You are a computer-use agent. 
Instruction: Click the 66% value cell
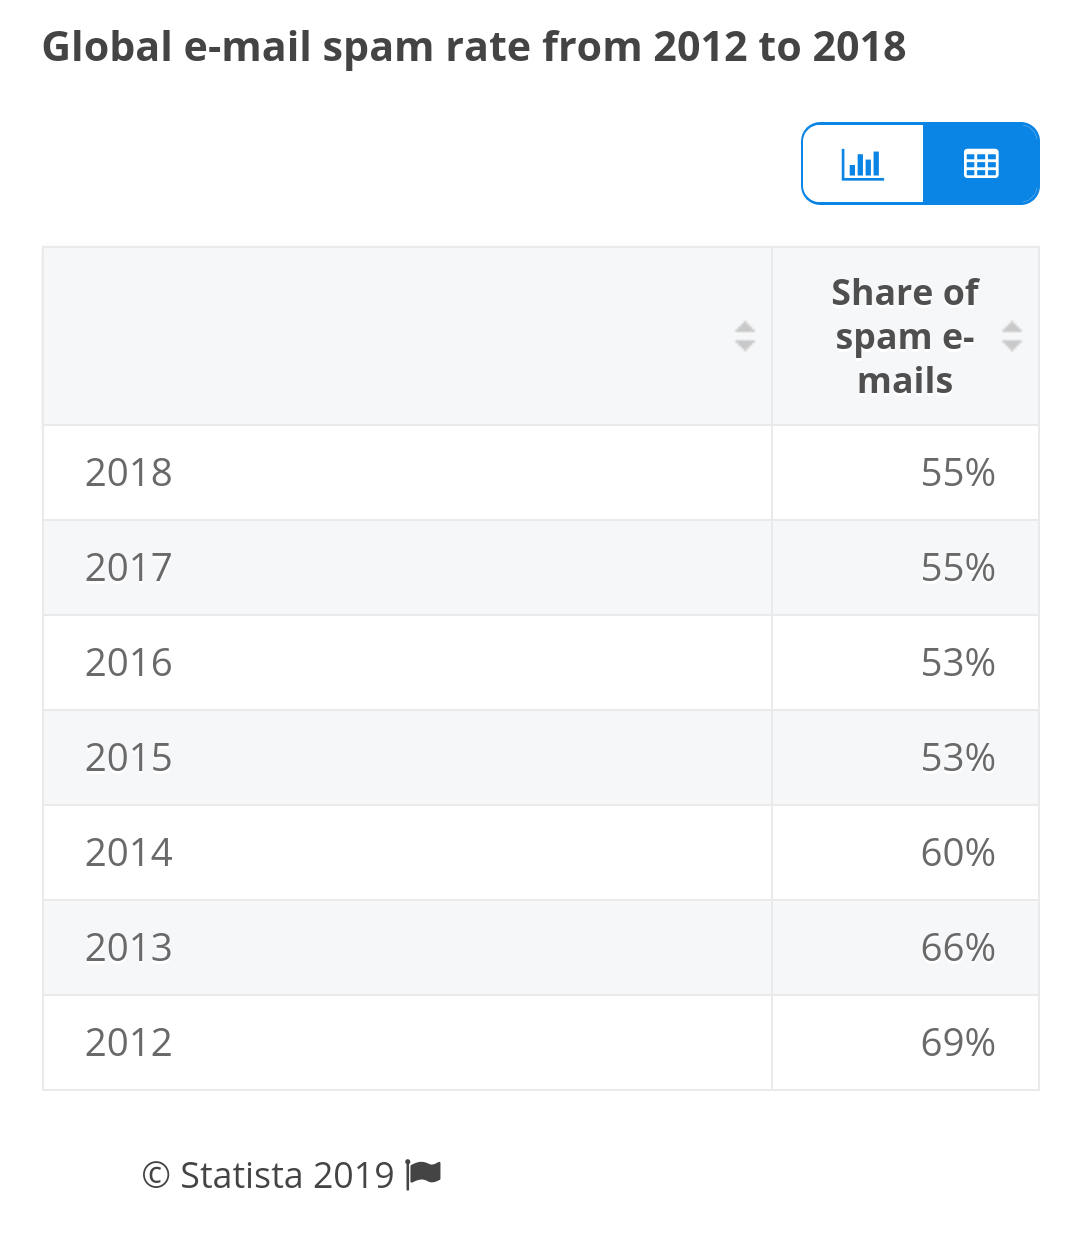[x=905, y=947]
